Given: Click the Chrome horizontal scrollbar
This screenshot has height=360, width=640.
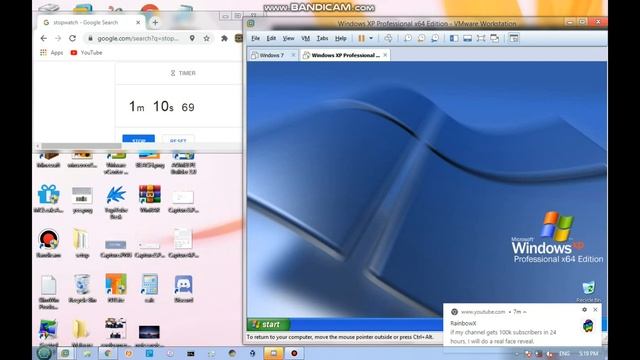Looking at the screenshot, I should click(x=81, y=146).
